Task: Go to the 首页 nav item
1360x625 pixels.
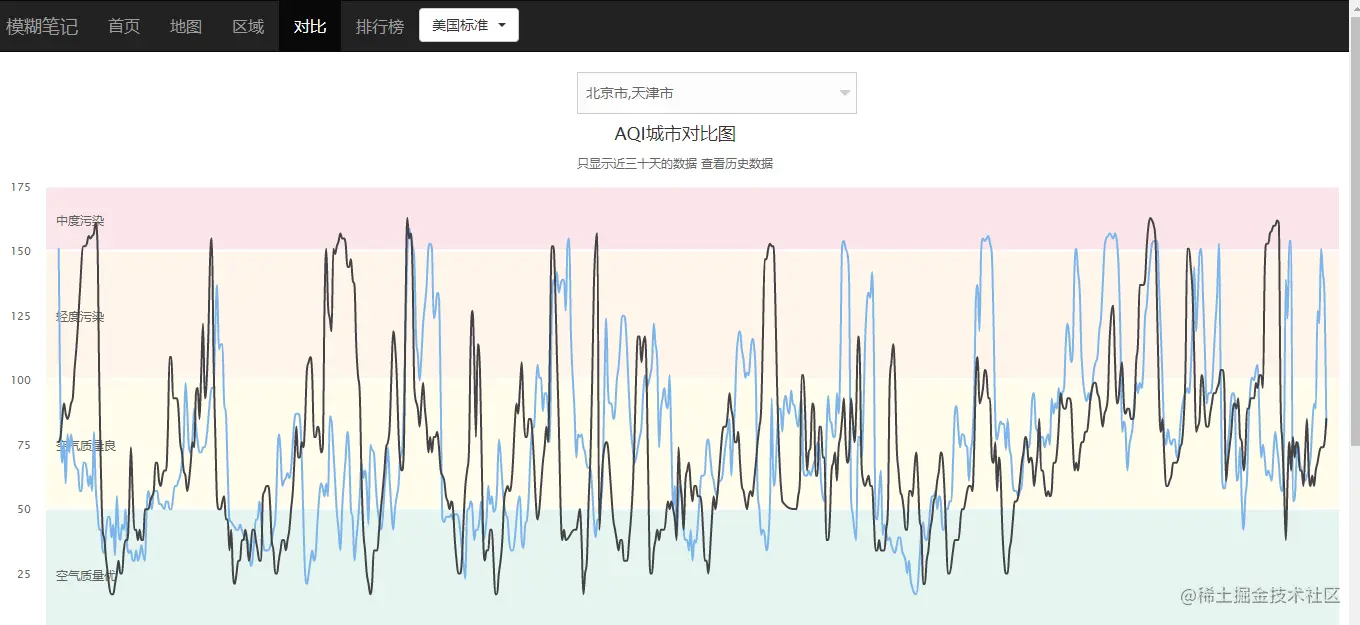Action: point(124,26)
